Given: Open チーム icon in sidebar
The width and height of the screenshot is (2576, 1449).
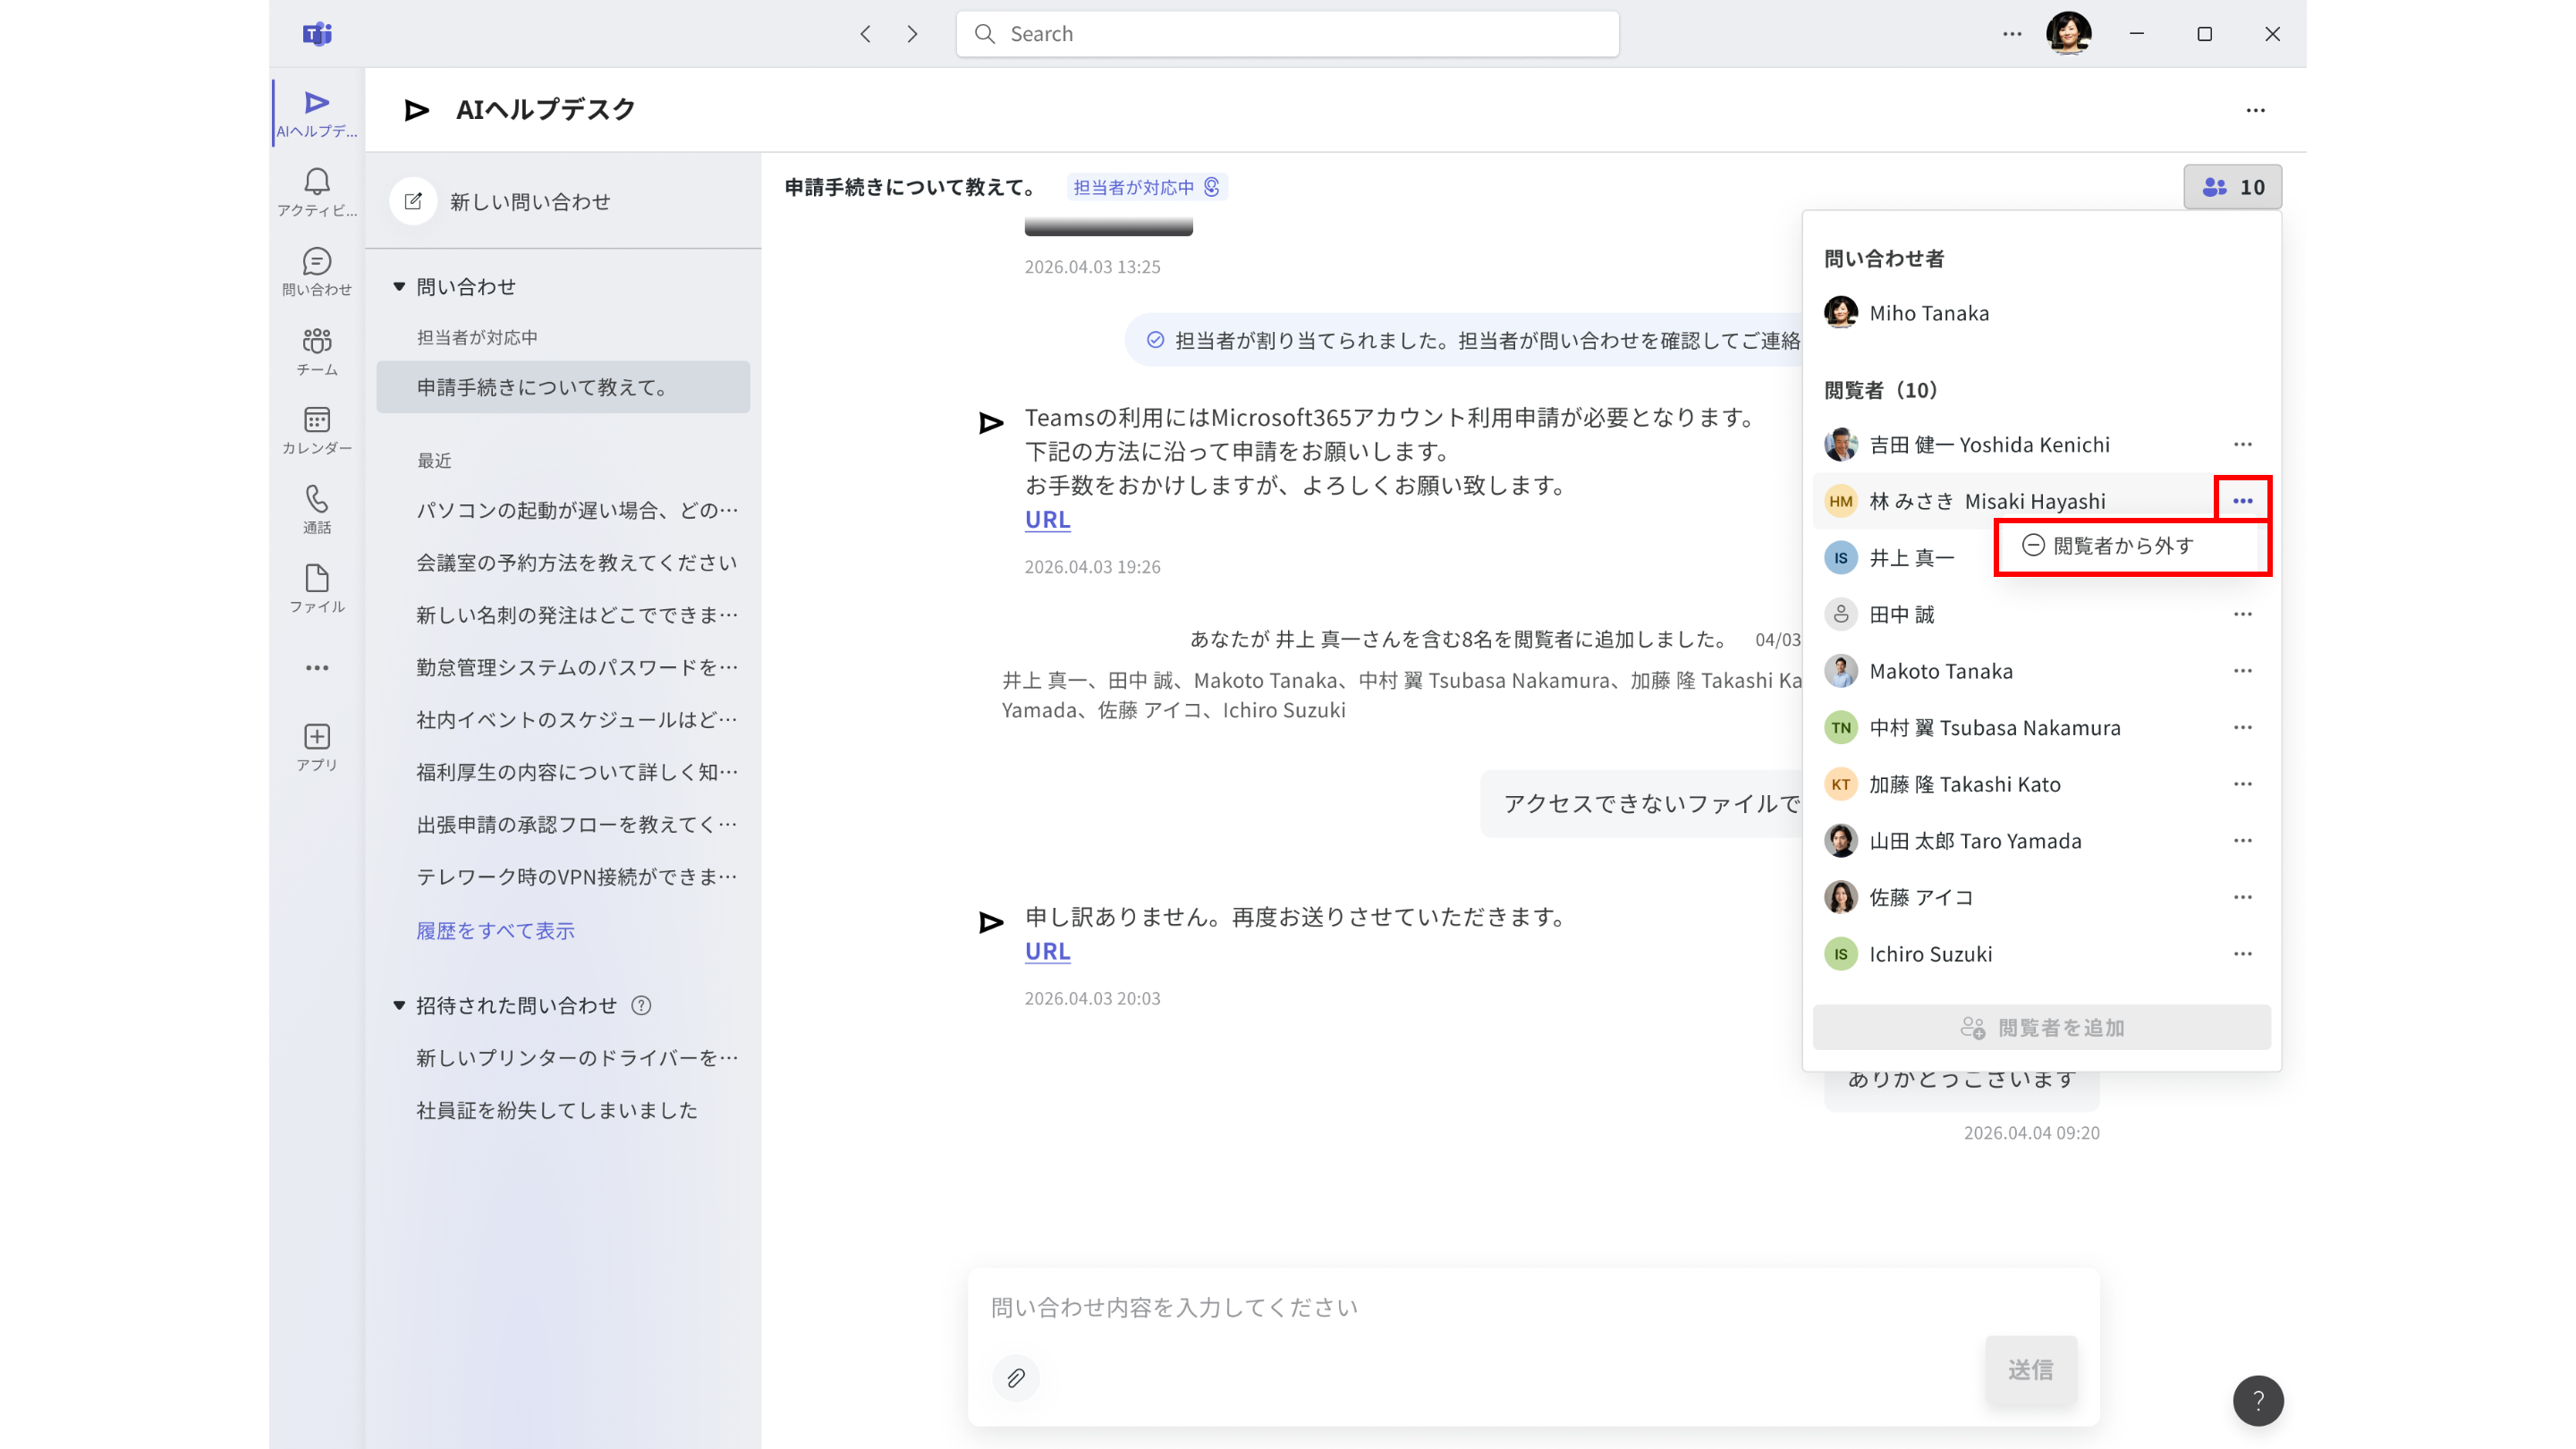Looking at the screenshot, I should (317, 351).
